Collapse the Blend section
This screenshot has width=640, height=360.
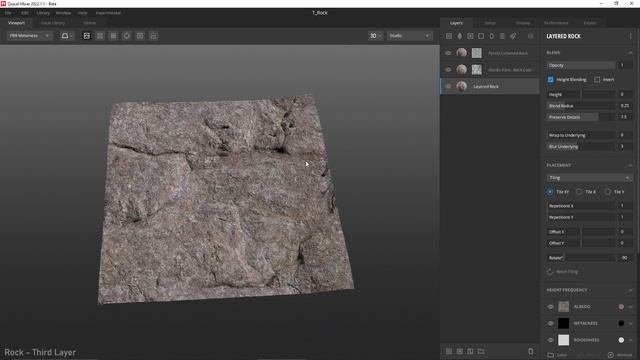631,53
